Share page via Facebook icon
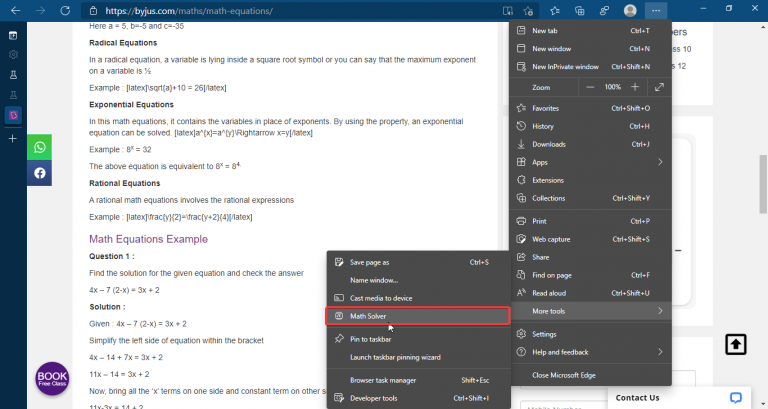This screenshot has width=768, height=409. pyautogui.click(x=40, y=173)
